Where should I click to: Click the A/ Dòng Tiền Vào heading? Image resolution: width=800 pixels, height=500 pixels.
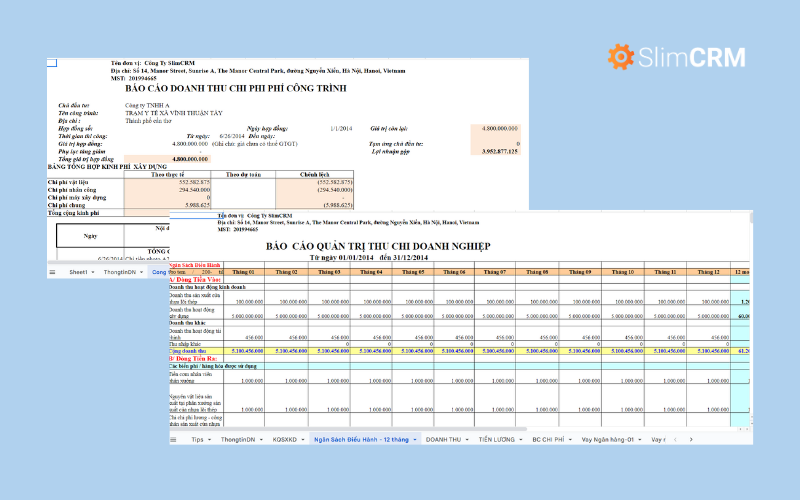(x=194, y=280)
